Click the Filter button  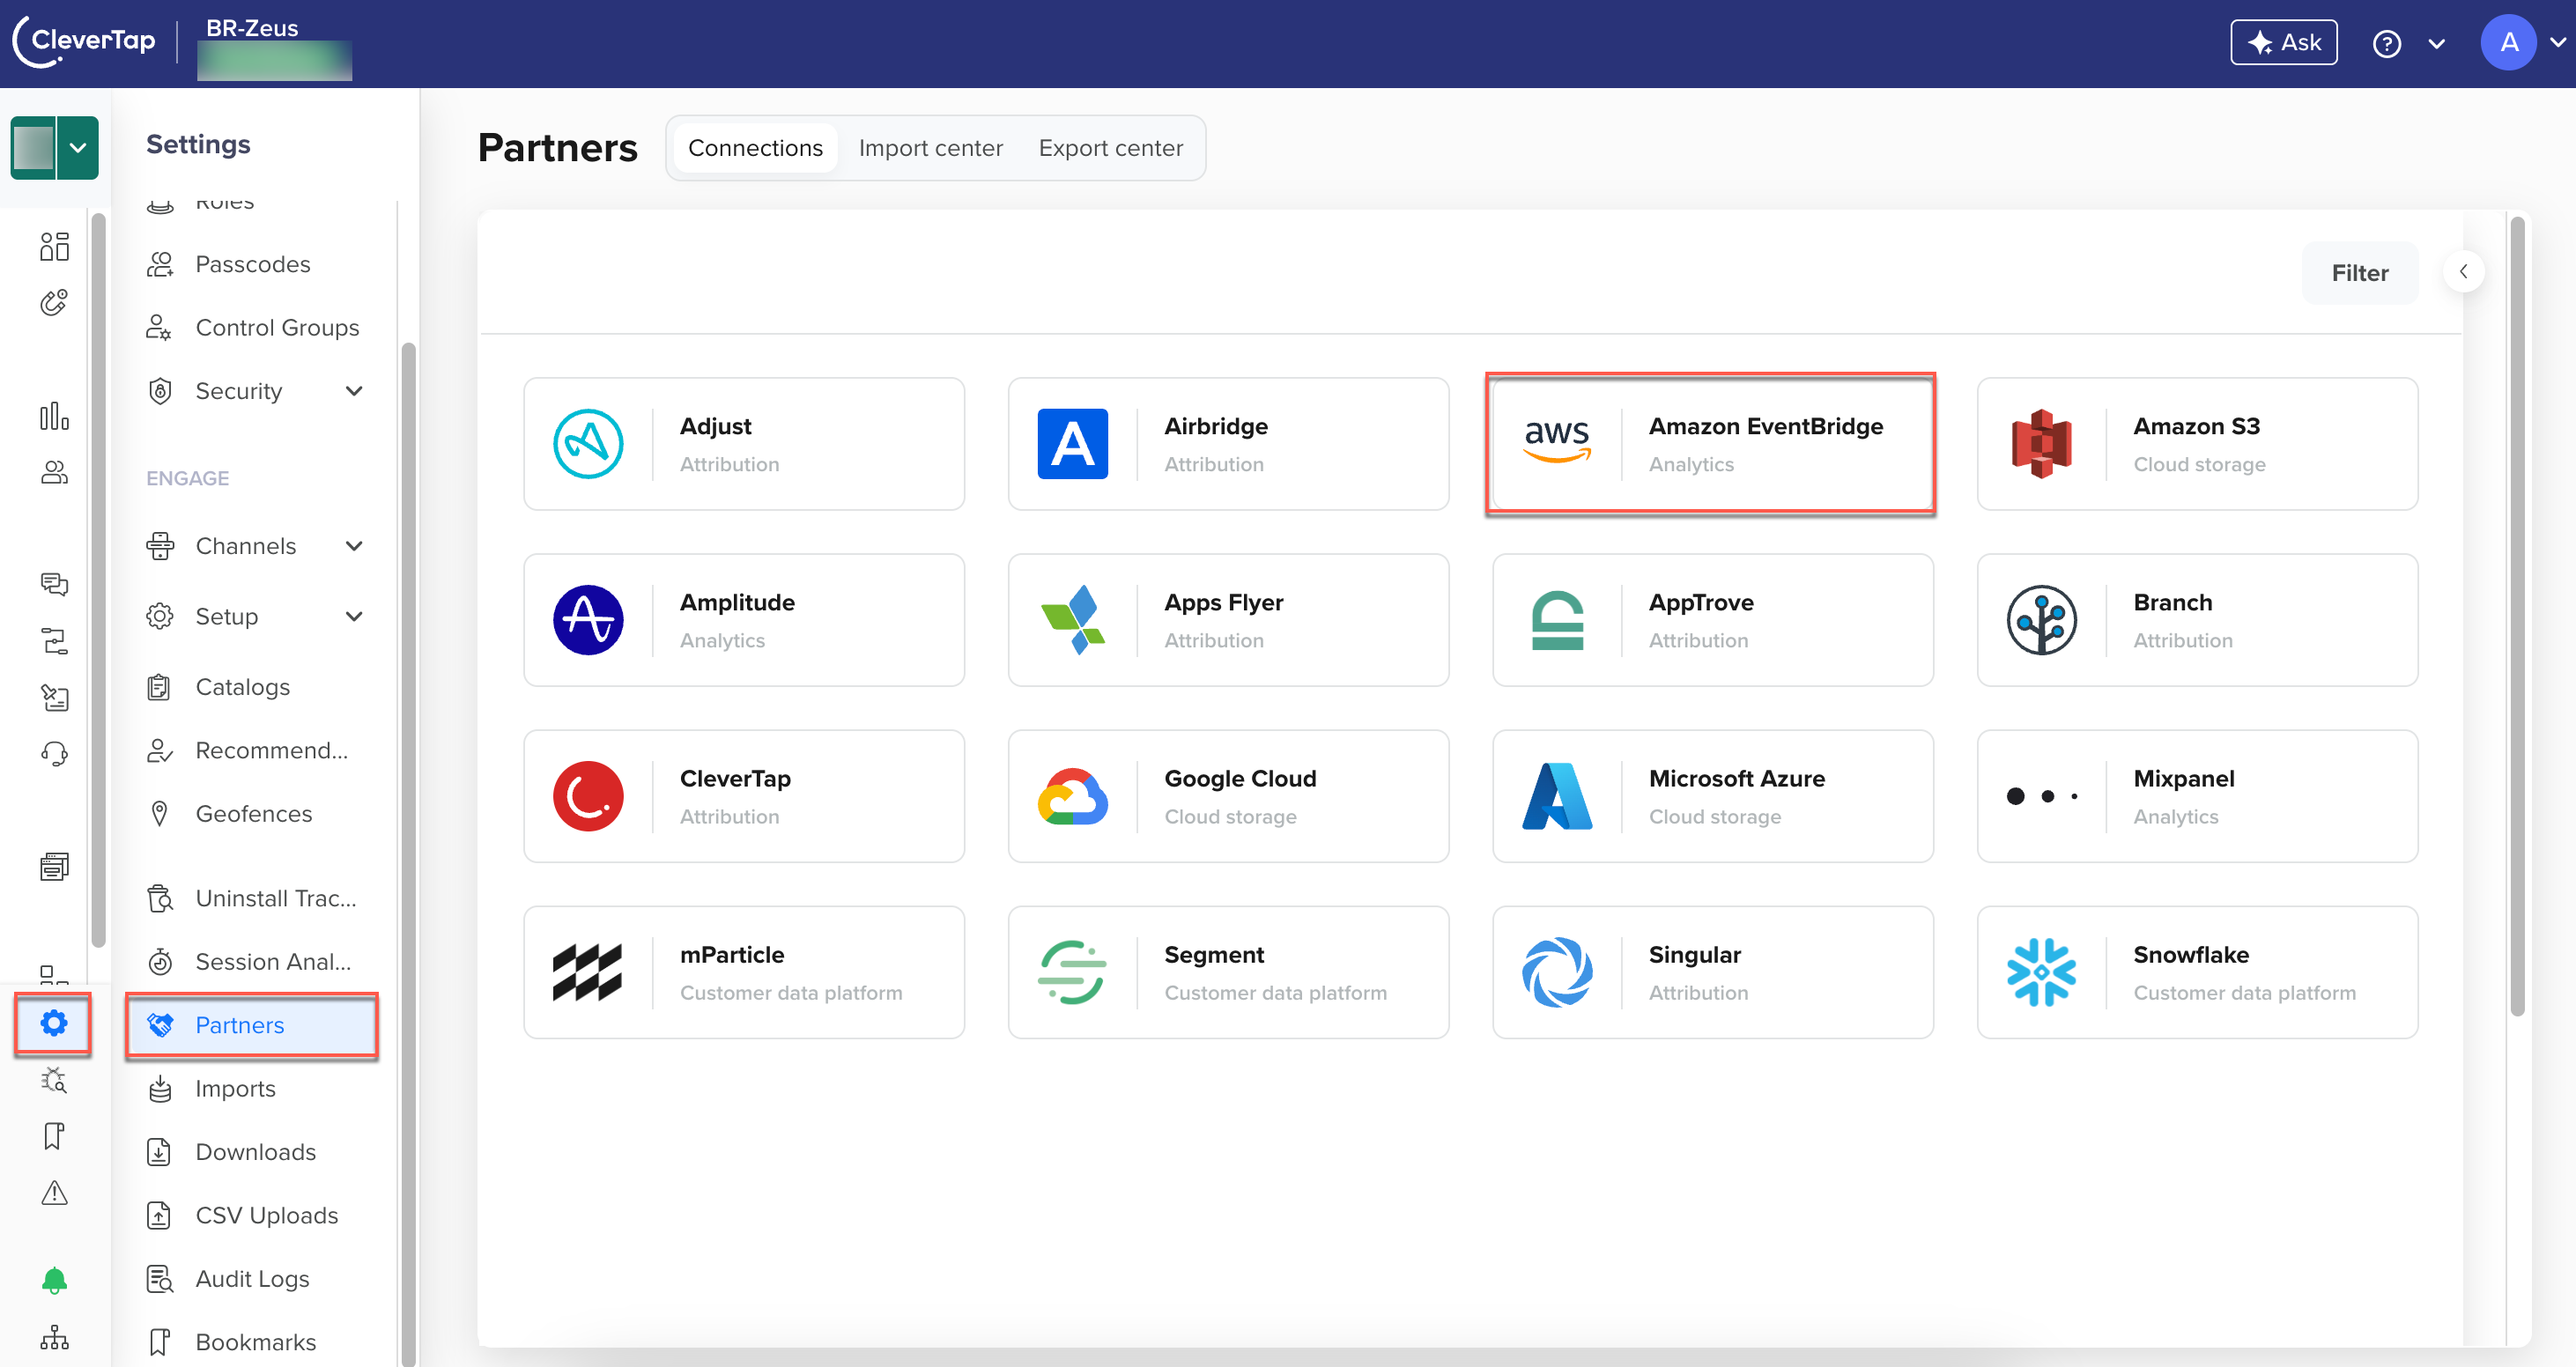2359,273
